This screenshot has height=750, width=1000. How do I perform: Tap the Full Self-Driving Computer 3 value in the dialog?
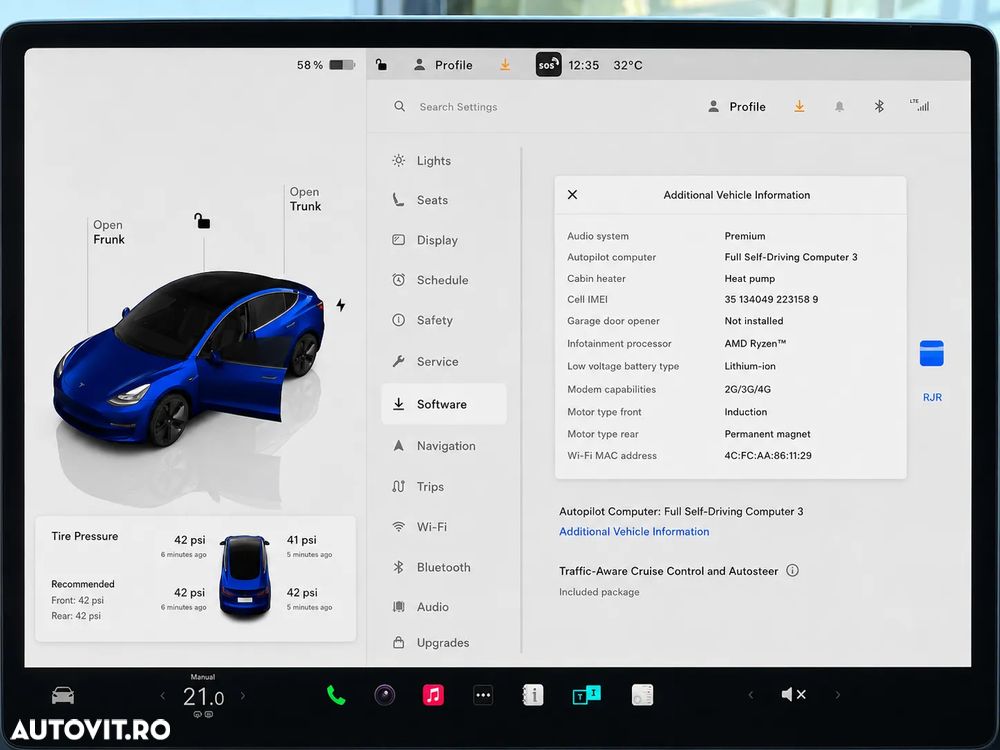[791, 257]
